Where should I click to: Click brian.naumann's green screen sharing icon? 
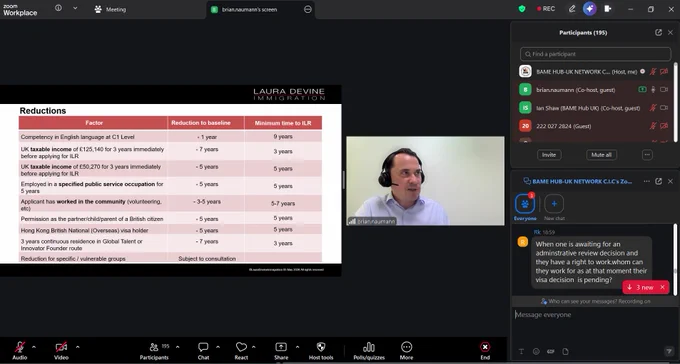point(642,90)
